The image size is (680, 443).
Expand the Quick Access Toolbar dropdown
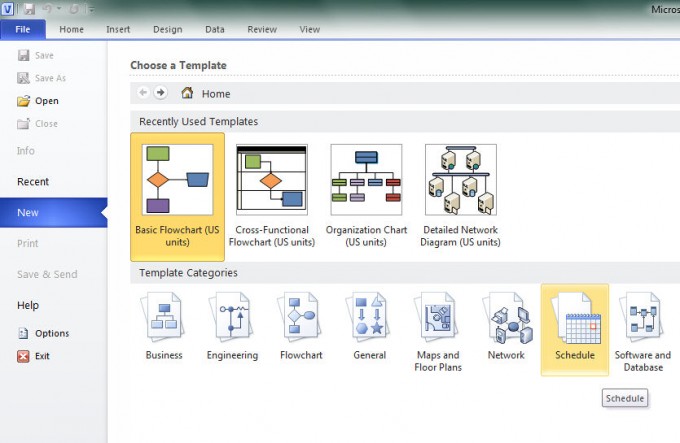91,9
